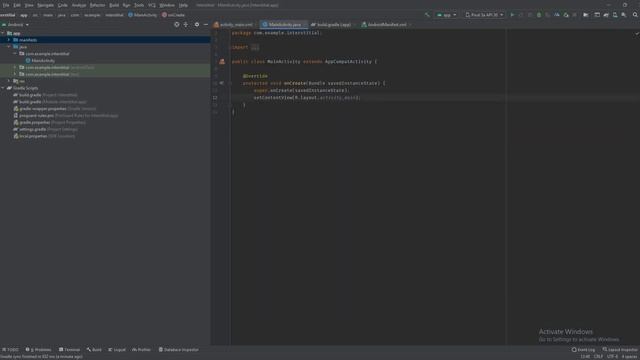Click the Select Opened File target icon
This screenshot has height=360, width=640.
177,24
